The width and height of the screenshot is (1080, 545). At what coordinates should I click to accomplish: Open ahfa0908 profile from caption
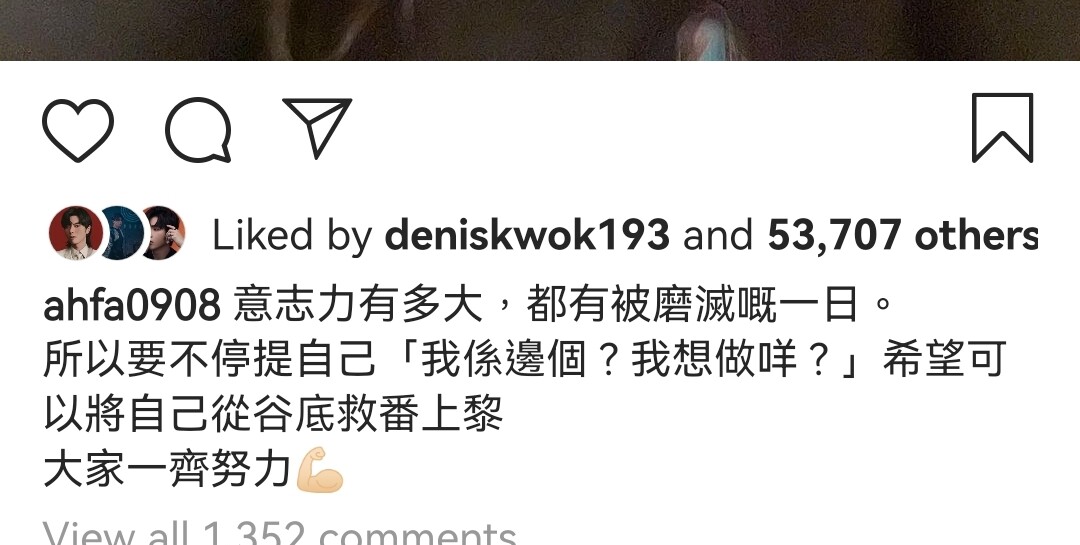click(132, 305)
